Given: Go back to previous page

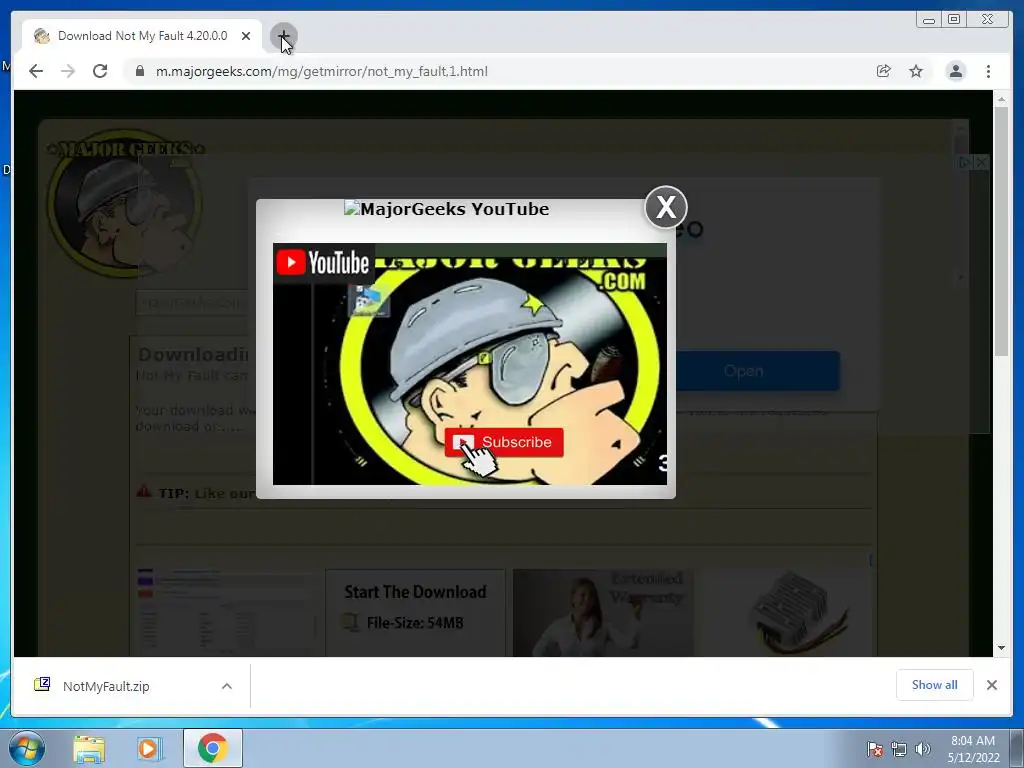Looking at the screenshot, I should pos(36,71).
